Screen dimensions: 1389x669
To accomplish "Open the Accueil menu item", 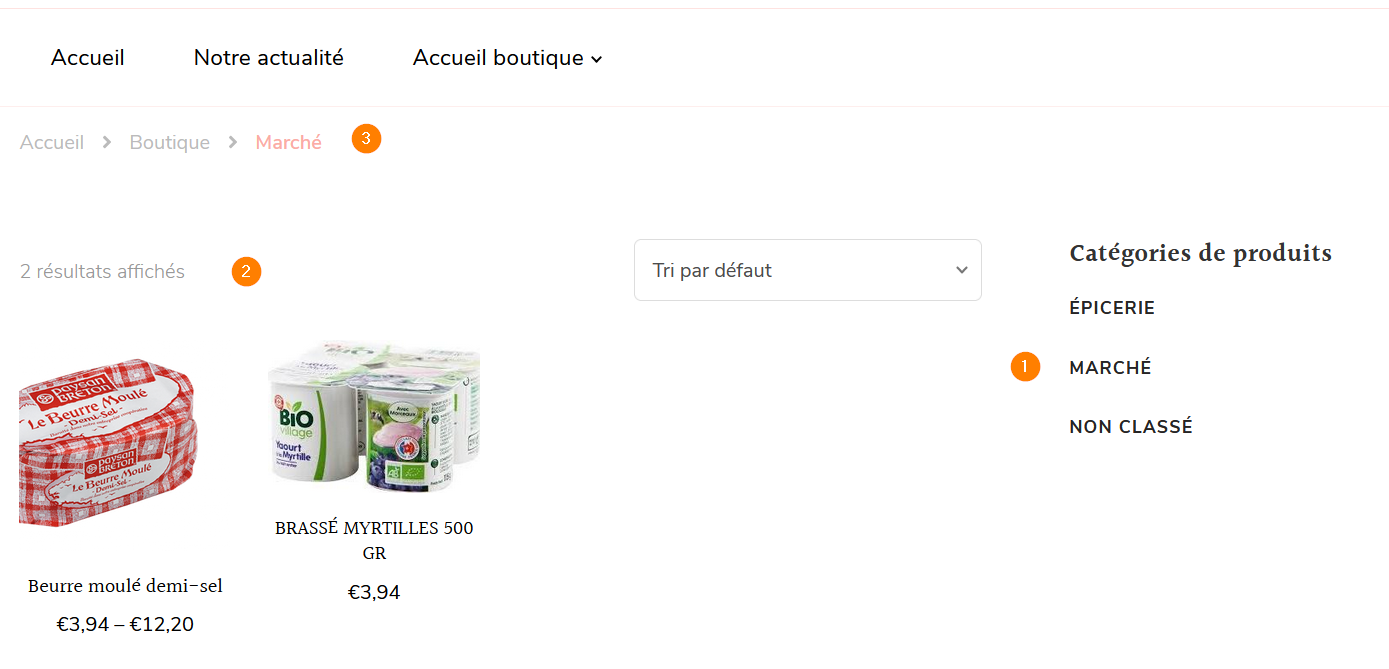I will [x=88, y=58].
